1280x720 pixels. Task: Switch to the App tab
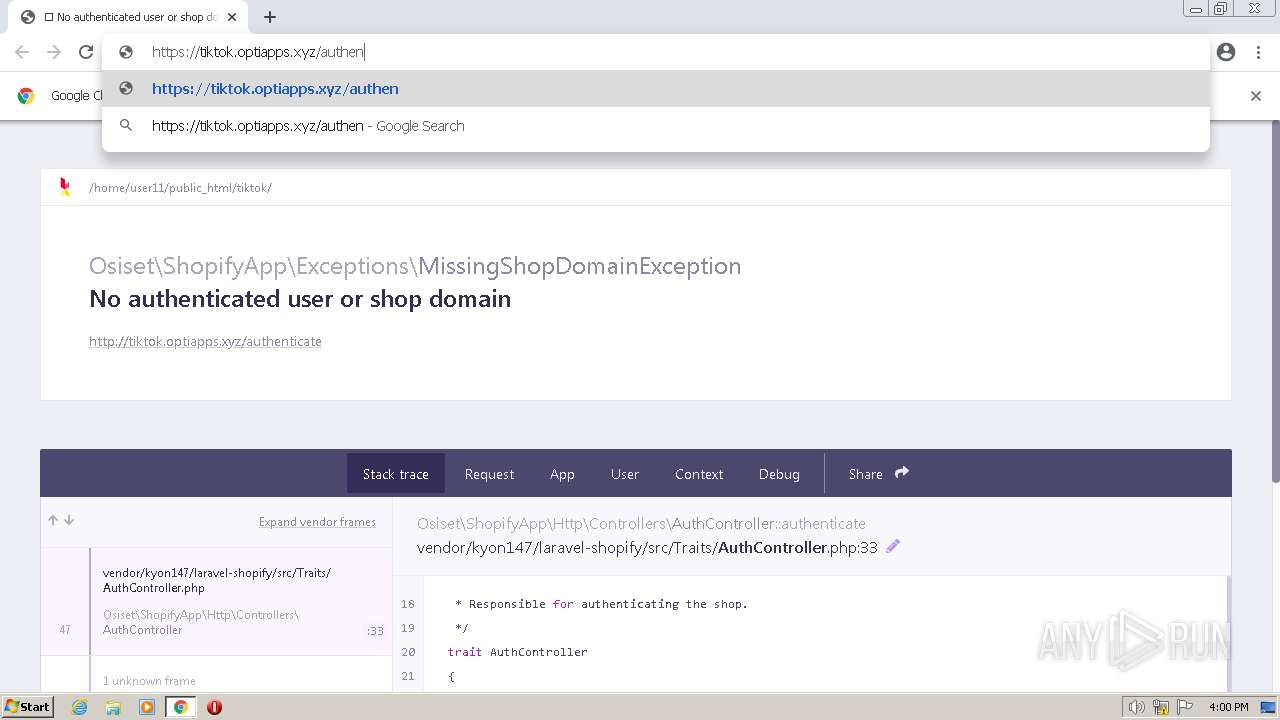562,474
